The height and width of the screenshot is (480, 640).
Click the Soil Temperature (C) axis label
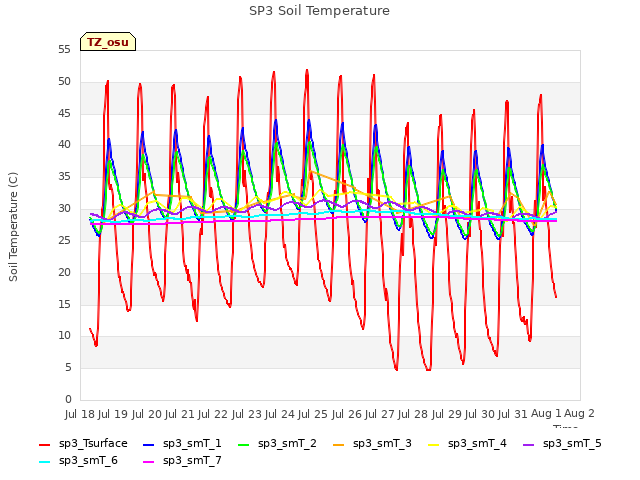[13, 227]
